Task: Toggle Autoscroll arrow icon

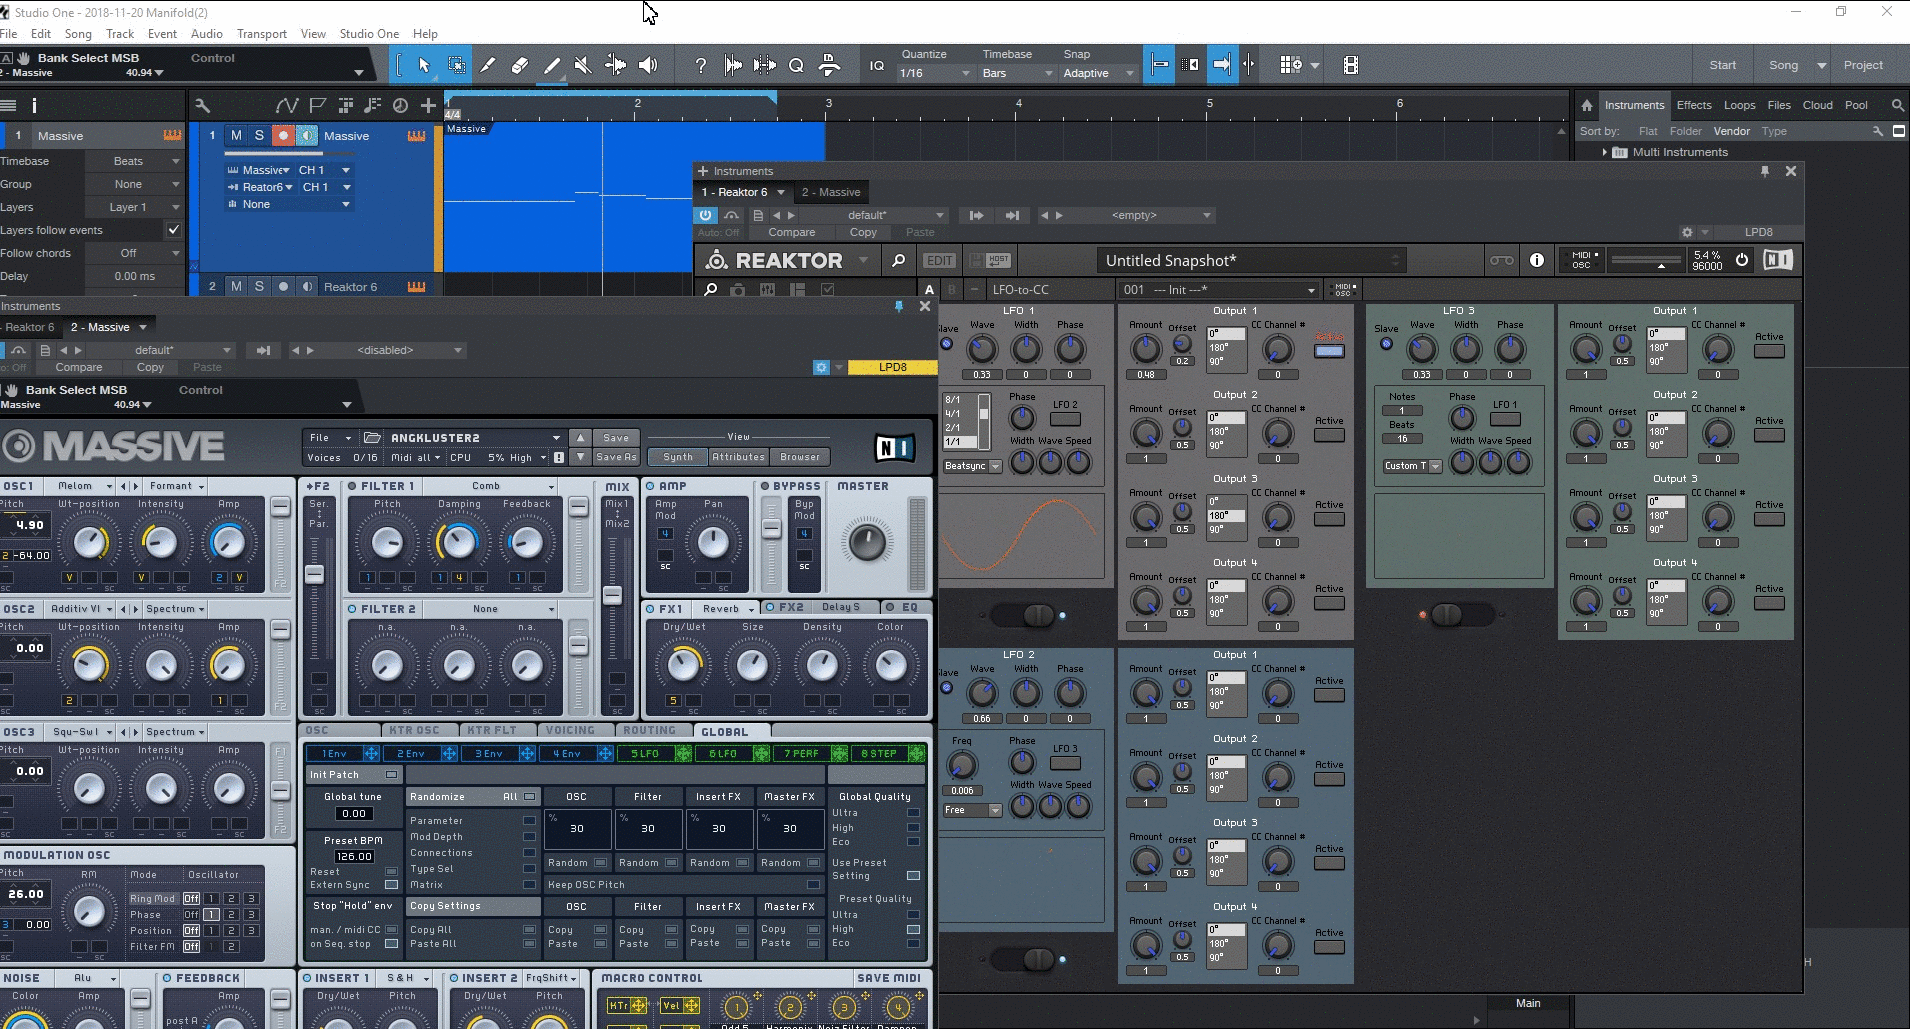Action: click(x=1222, y=65)
